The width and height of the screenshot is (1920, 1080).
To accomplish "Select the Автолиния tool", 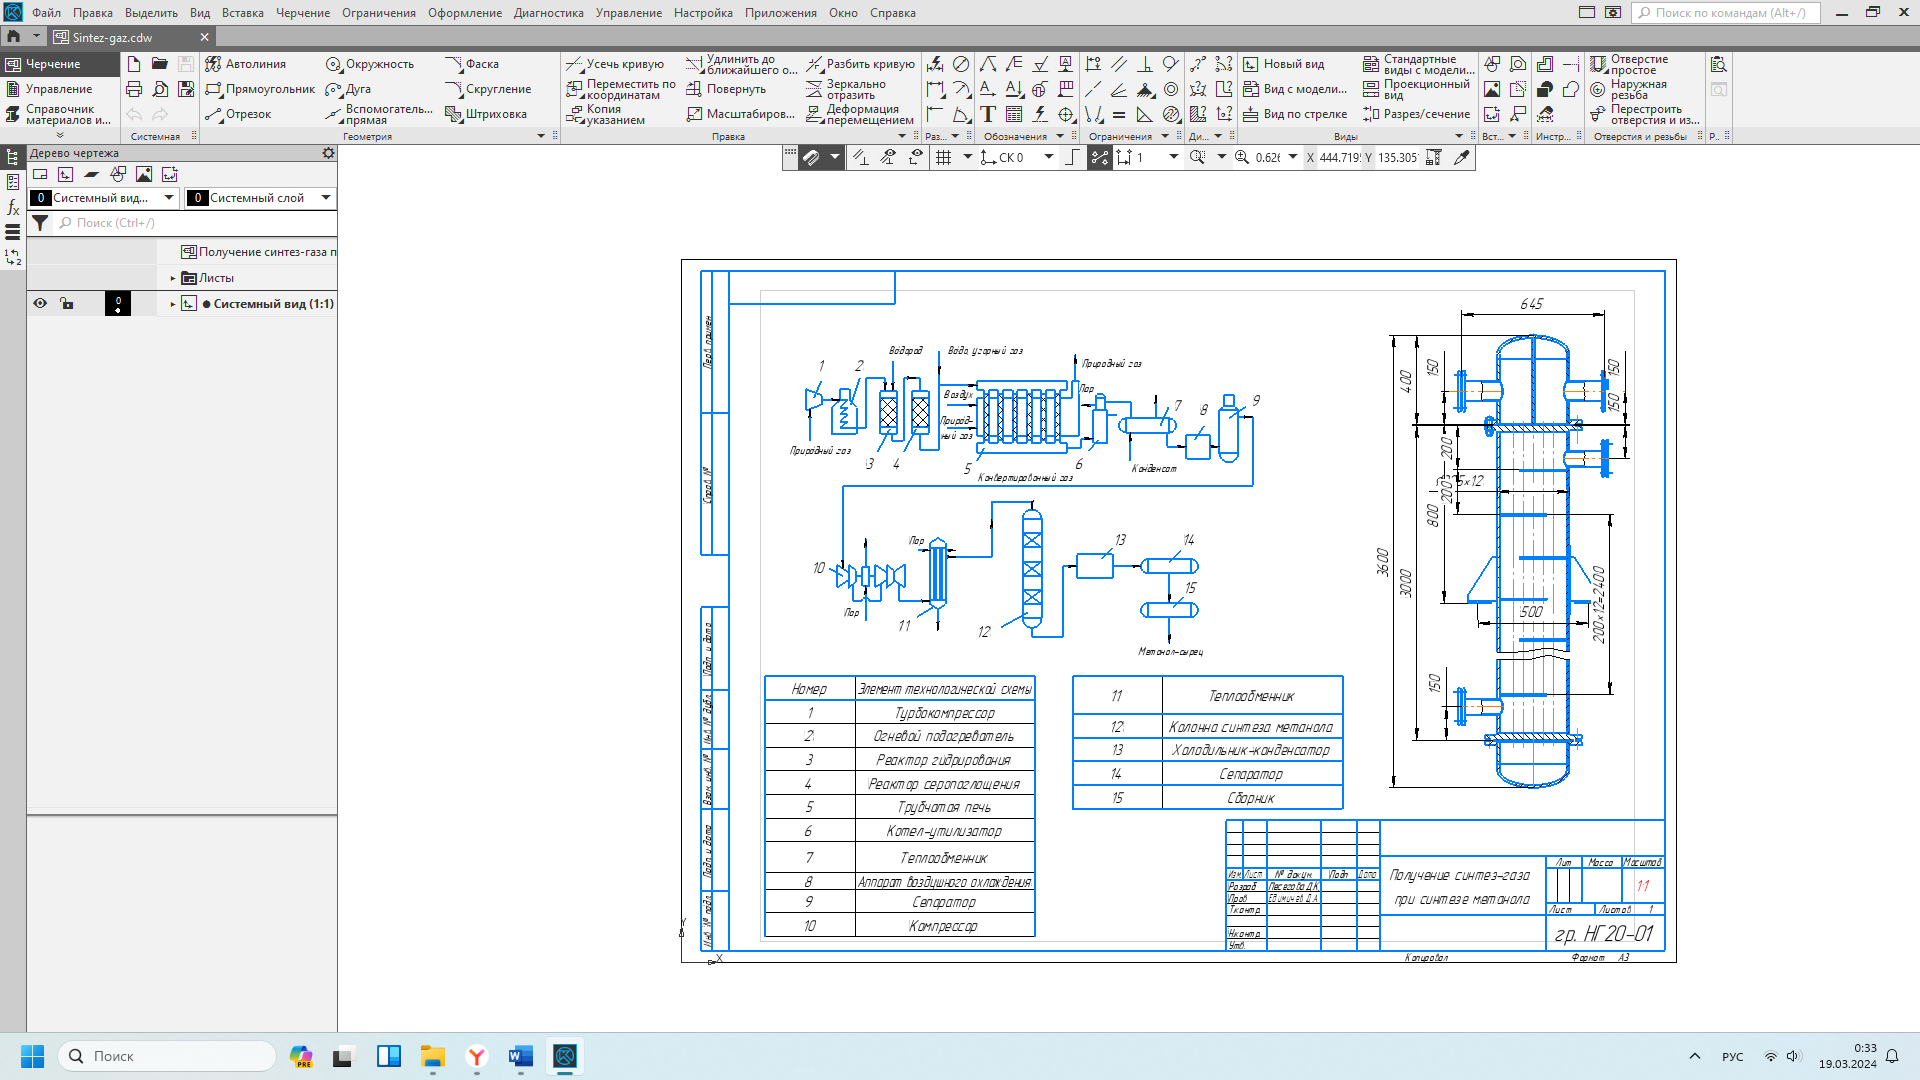I will coord(246,64).
